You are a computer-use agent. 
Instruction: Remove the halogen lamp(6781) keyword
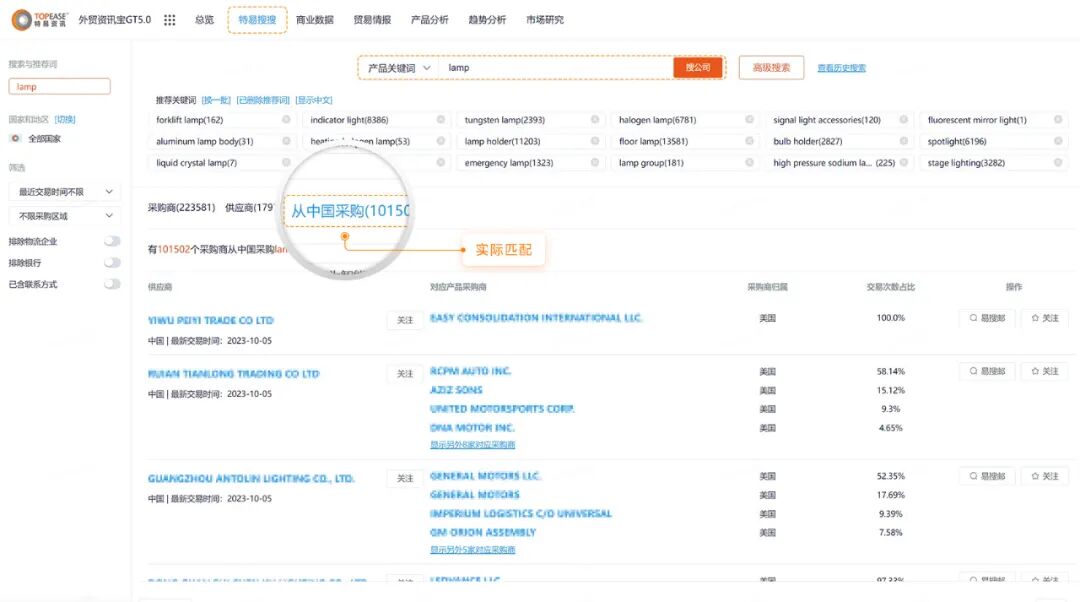[x=749, y=120]
